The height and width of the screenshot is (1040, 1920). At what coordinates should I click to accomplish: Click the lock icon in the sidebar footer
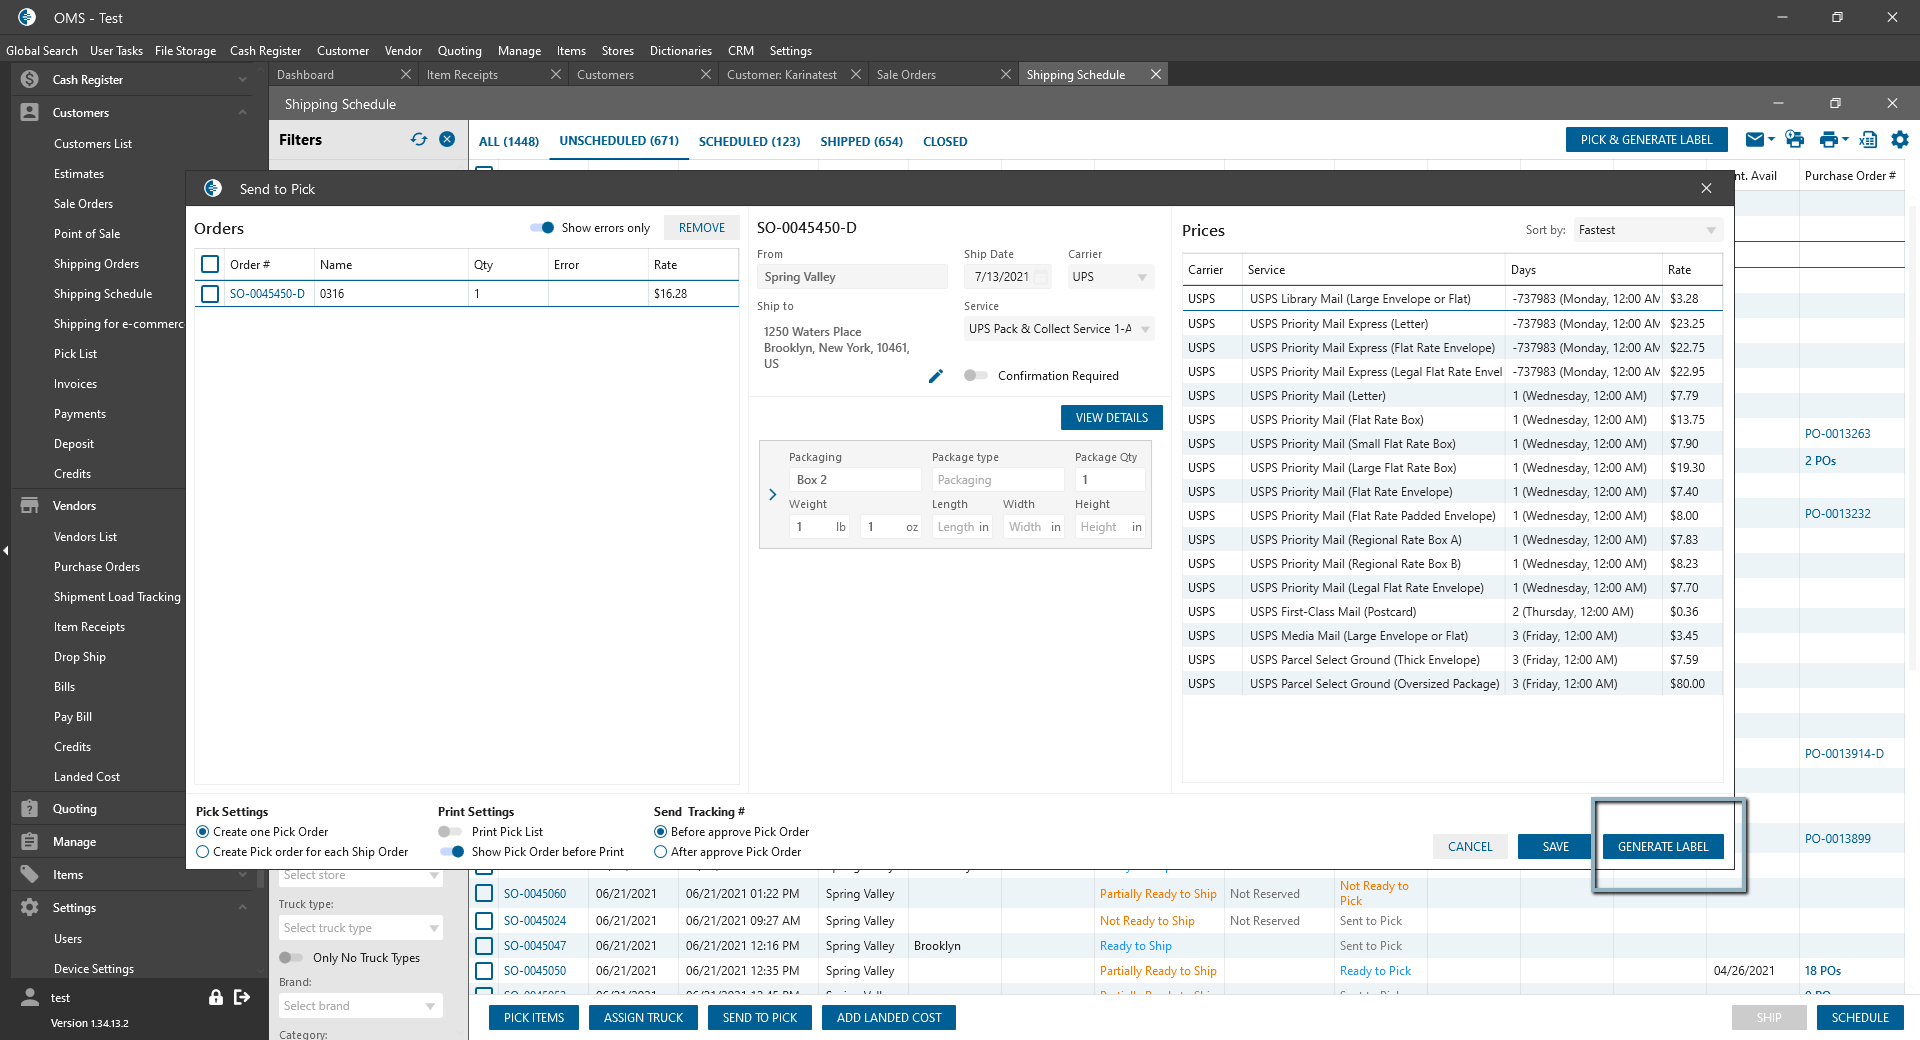pyautogui.click(x=215, y=997)
